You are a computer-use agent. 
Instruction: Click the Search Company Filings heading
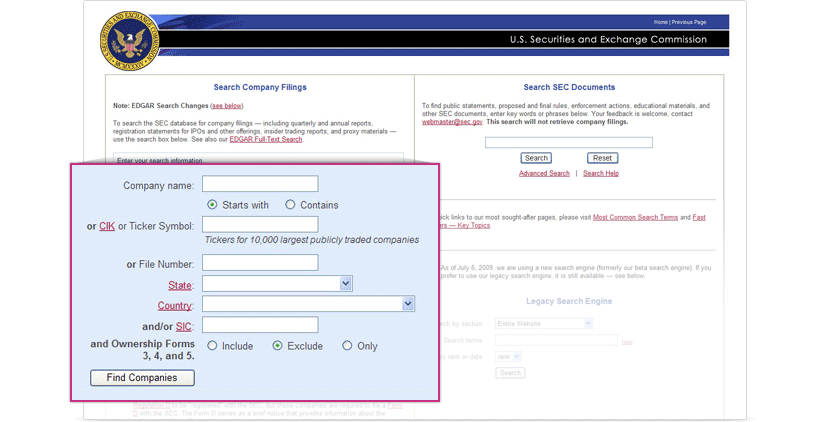click(x=260, y=87)
